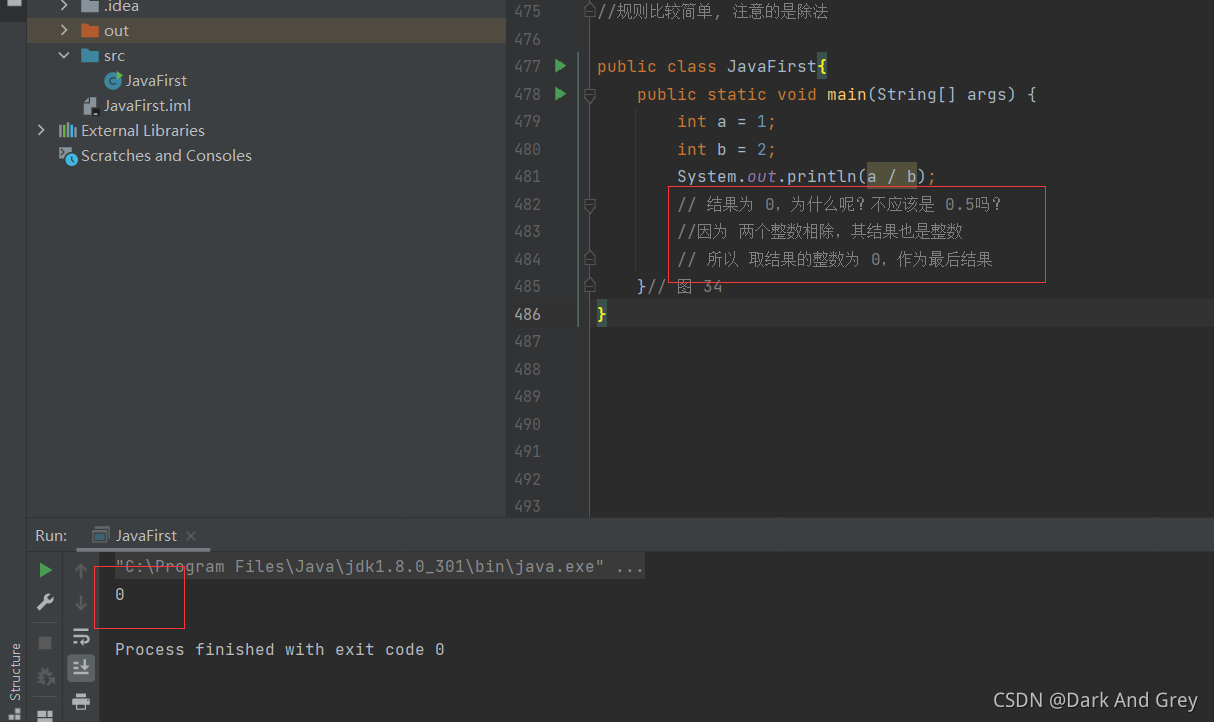Toggle soft-wrap in Run console
Image resolution: width=1214 pixels, height=722 pixels.
[x=81, y=636]
